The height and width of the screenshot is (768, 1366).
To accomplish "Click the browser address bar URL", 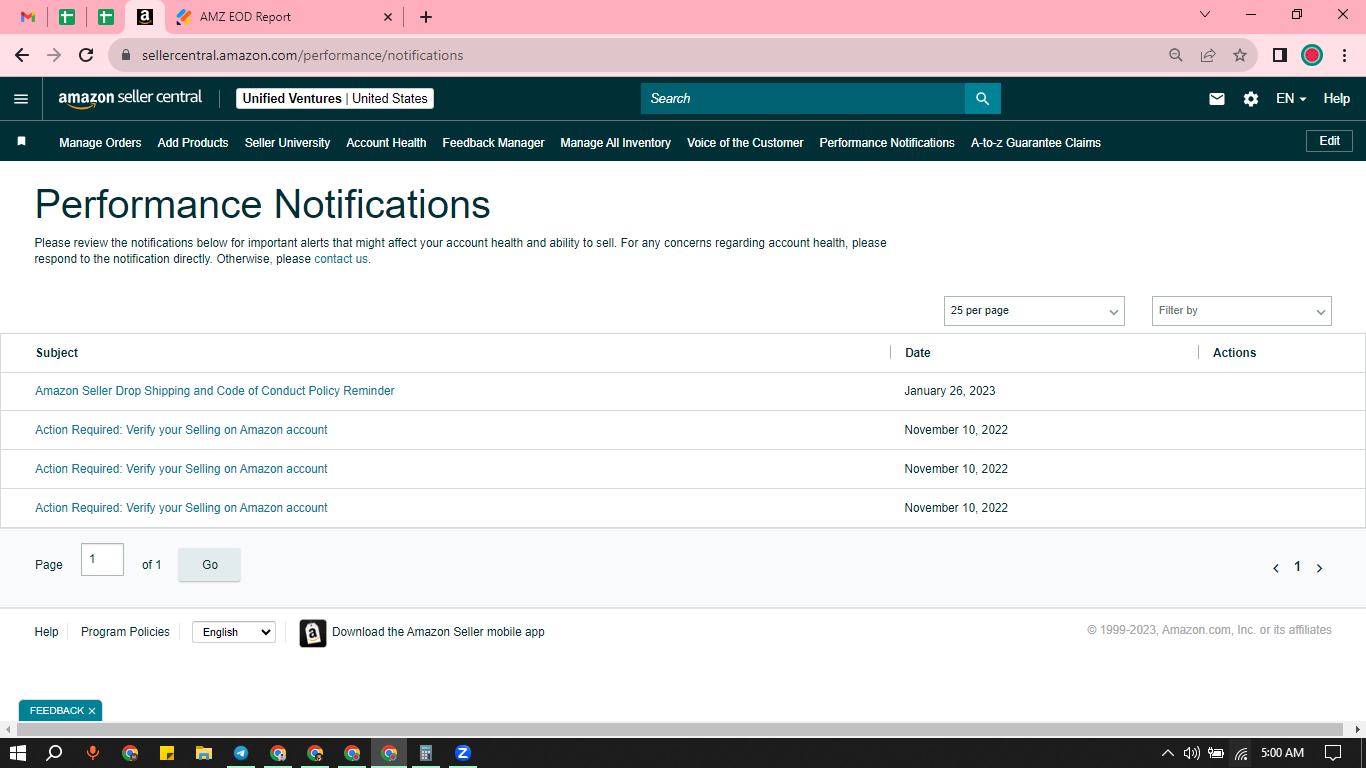I will pyautogui.click(x=302, y=55).
